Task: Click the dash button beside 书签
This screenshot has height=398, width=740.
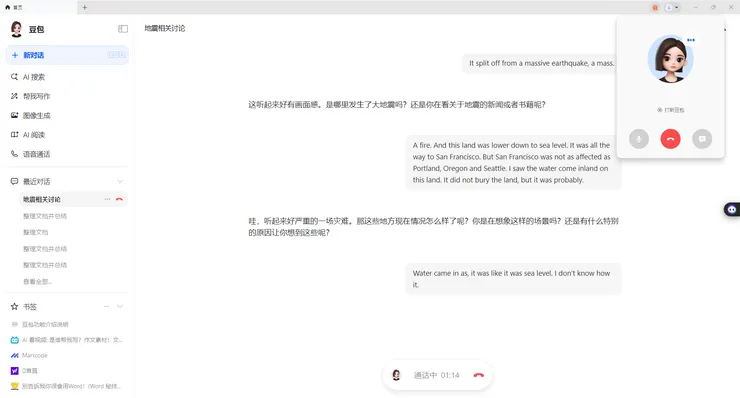Action: 107,306
